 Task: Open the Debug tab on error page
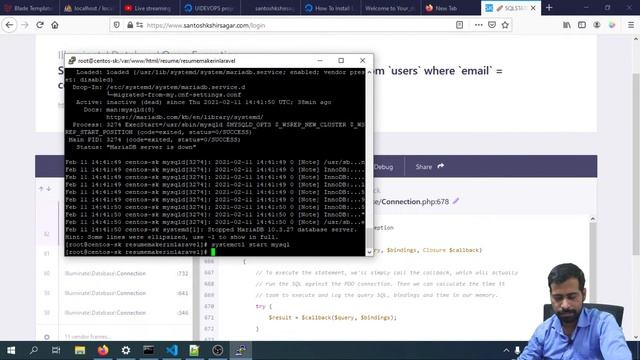(383, 167)
